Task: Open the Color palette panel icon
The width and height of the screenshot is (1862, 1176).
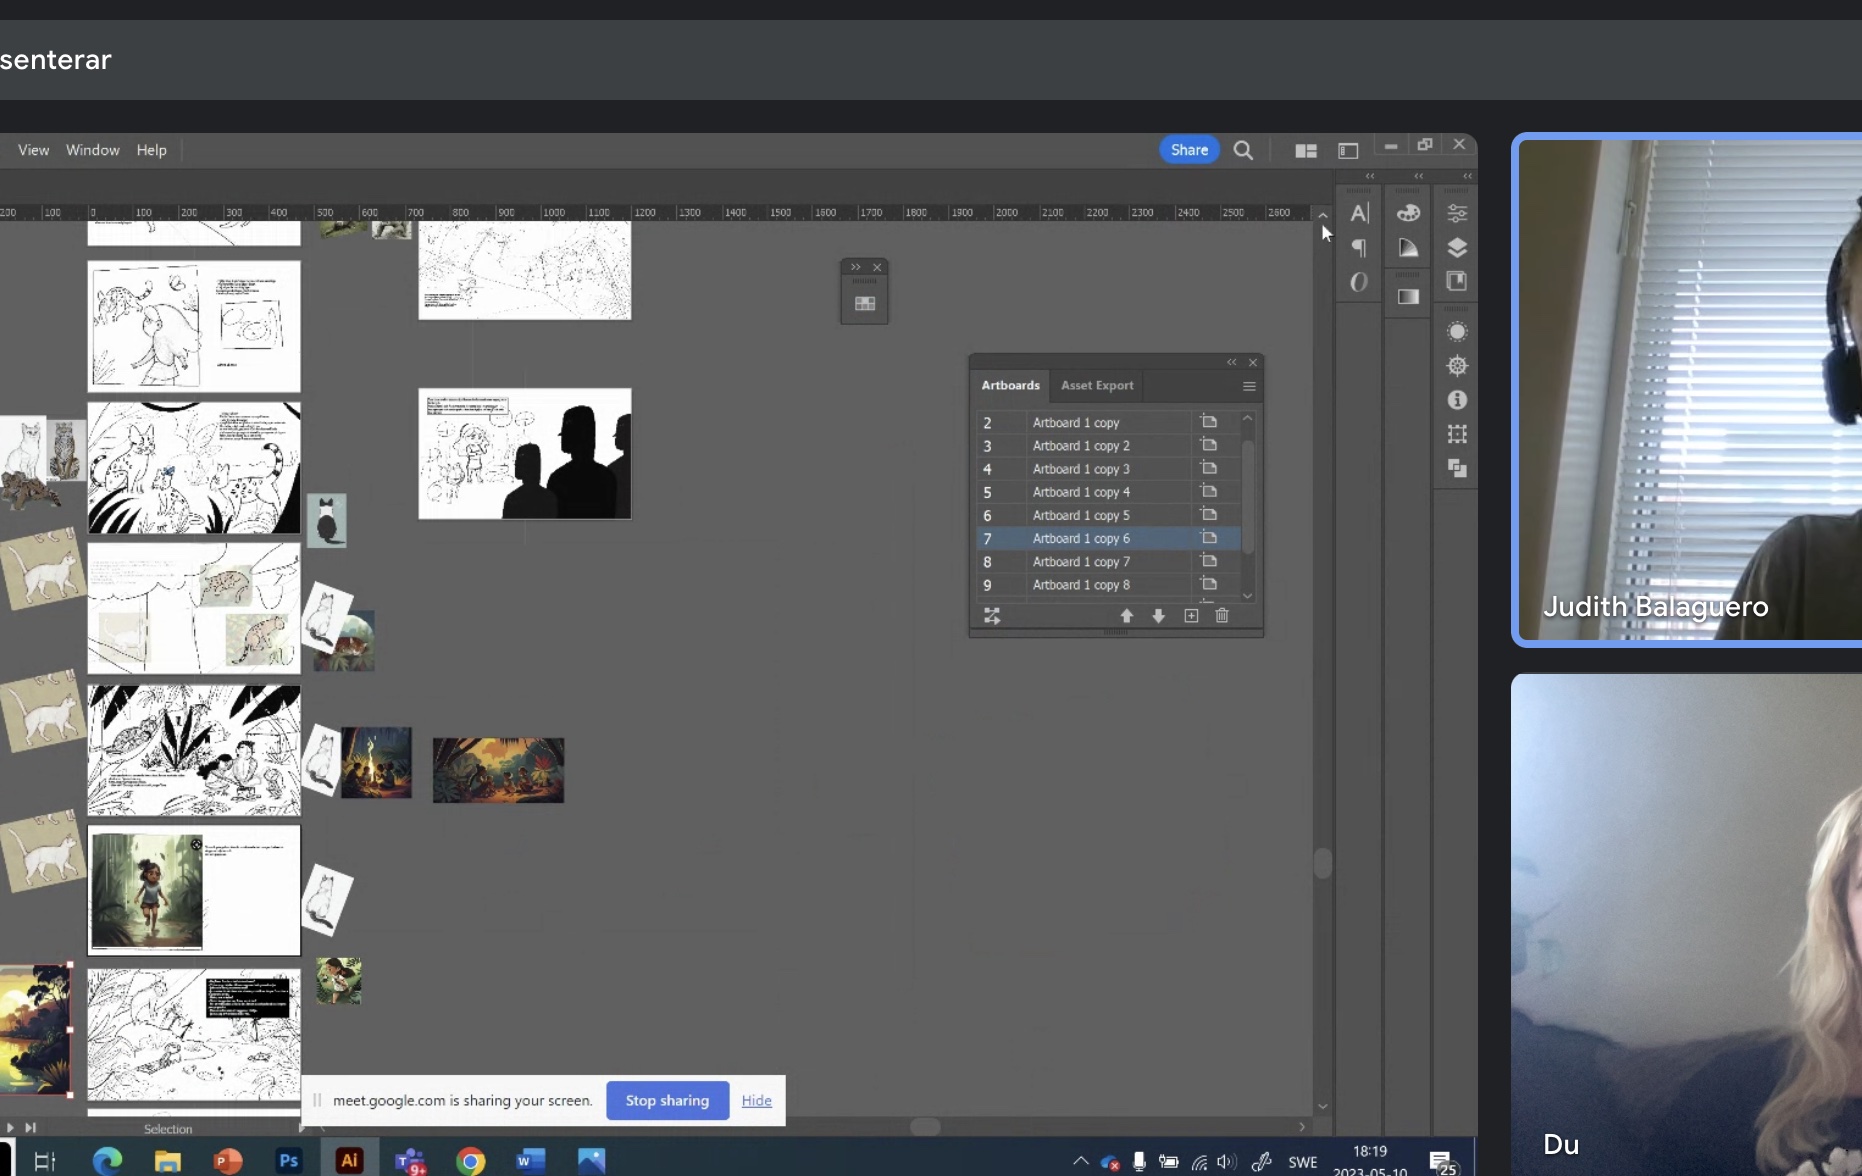Action: coord(1408,213)
